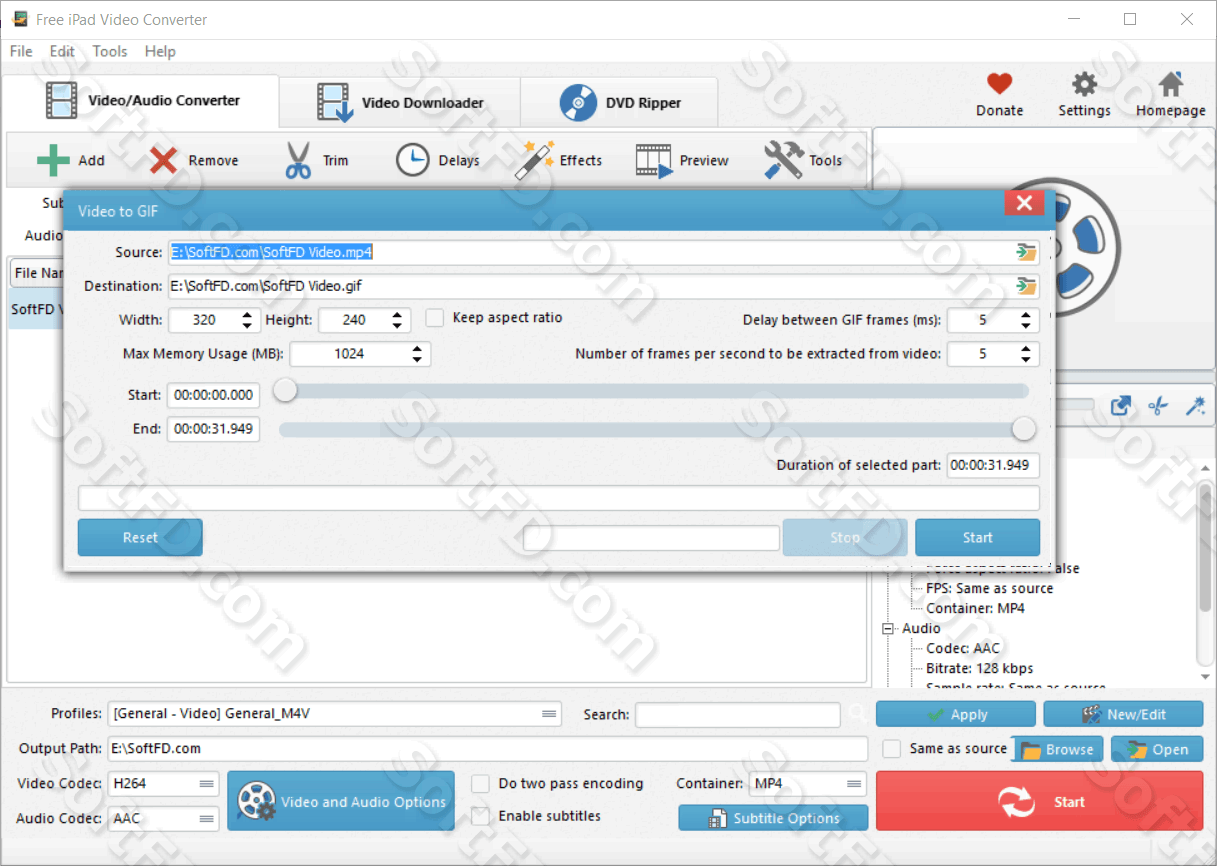
Task: Collapse the Audio tree node
Action: pyautogui.click(x=887, y=629)
